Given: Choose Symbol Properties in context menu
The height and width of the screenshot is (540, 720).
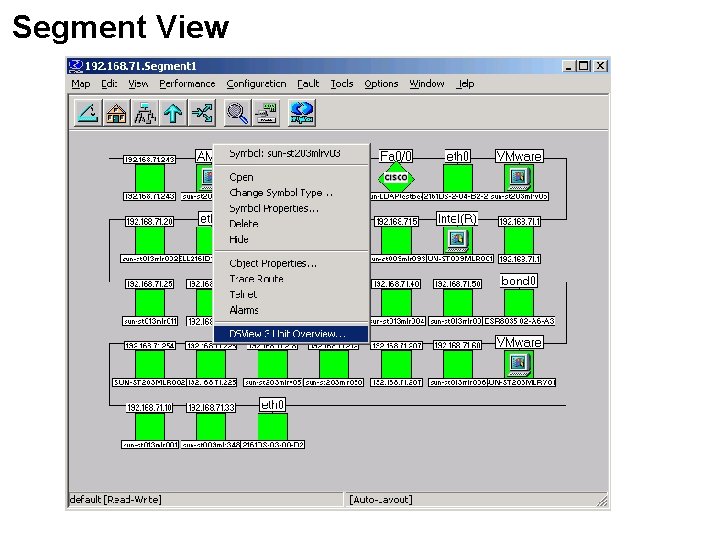Looking at the screenshot, I should (291, 208).
